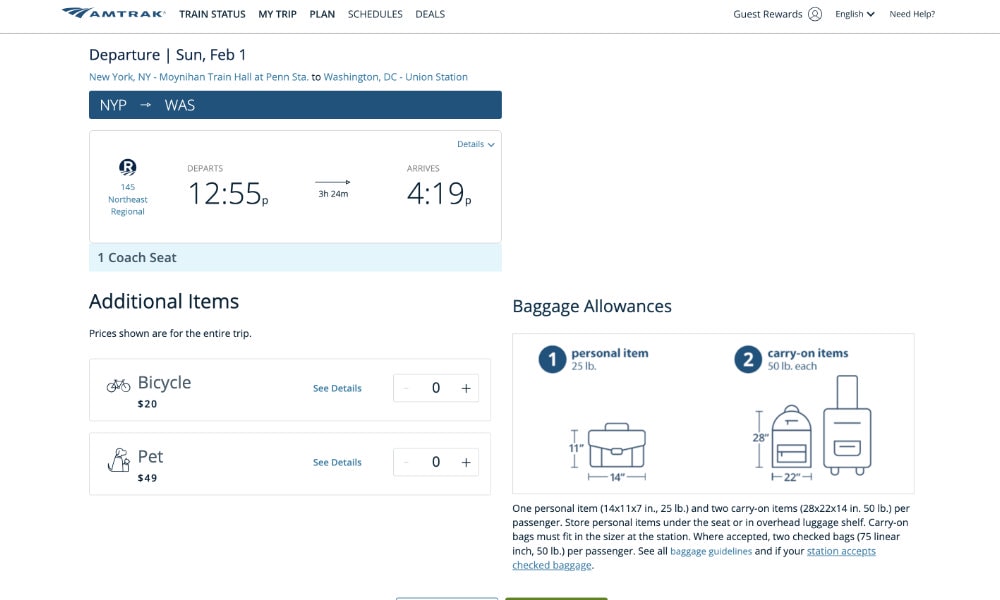
Task: Open Washington, DC Union Station link
Action: click(x=395, y=77)
